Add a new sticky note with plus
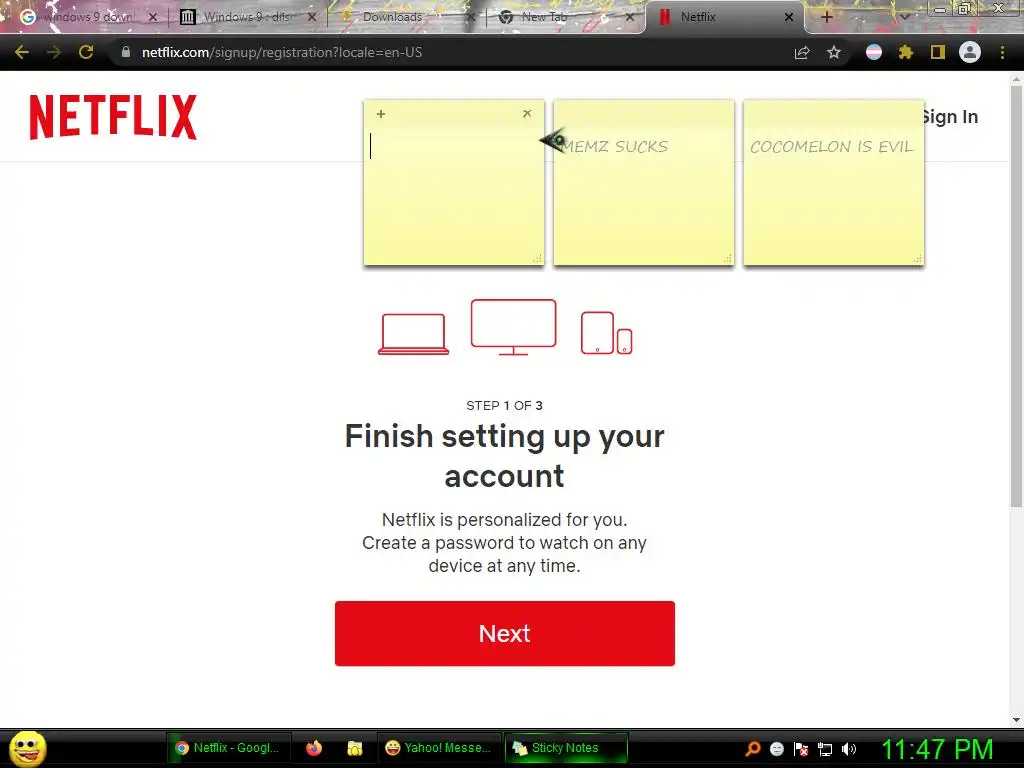 point(381,114)
